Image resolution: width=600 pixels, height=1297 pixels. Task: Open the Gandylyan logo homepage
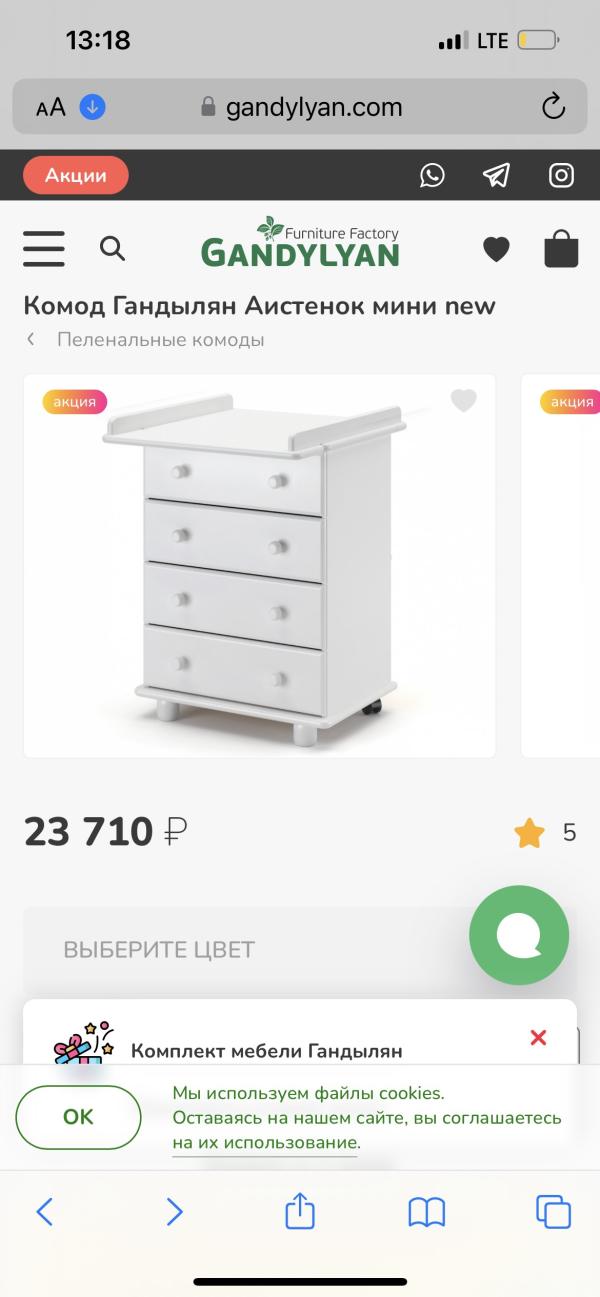click(300, 245)
